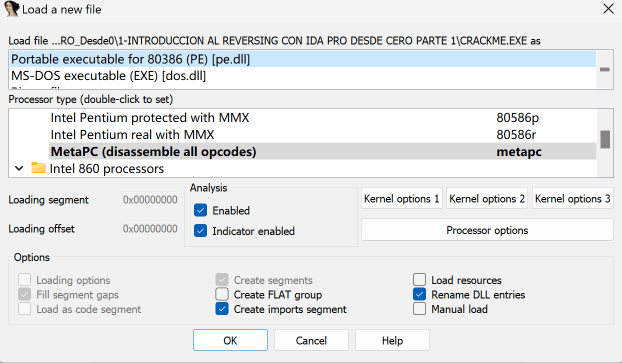Click the metapc processor code

(519, 152)
